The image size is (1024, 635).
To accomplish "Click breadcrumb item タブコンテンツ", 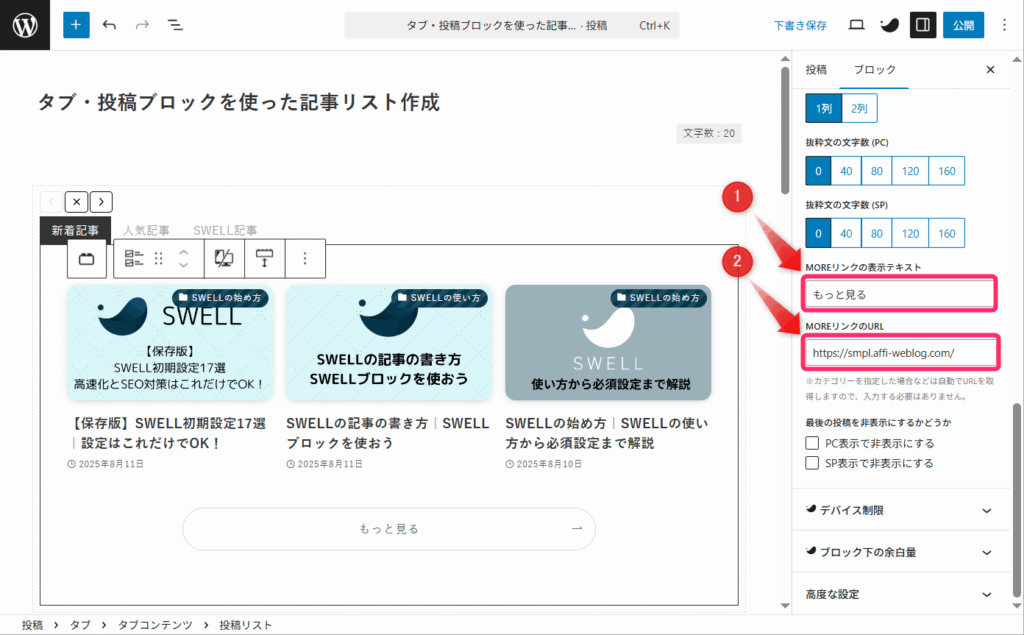I will 155,625.
